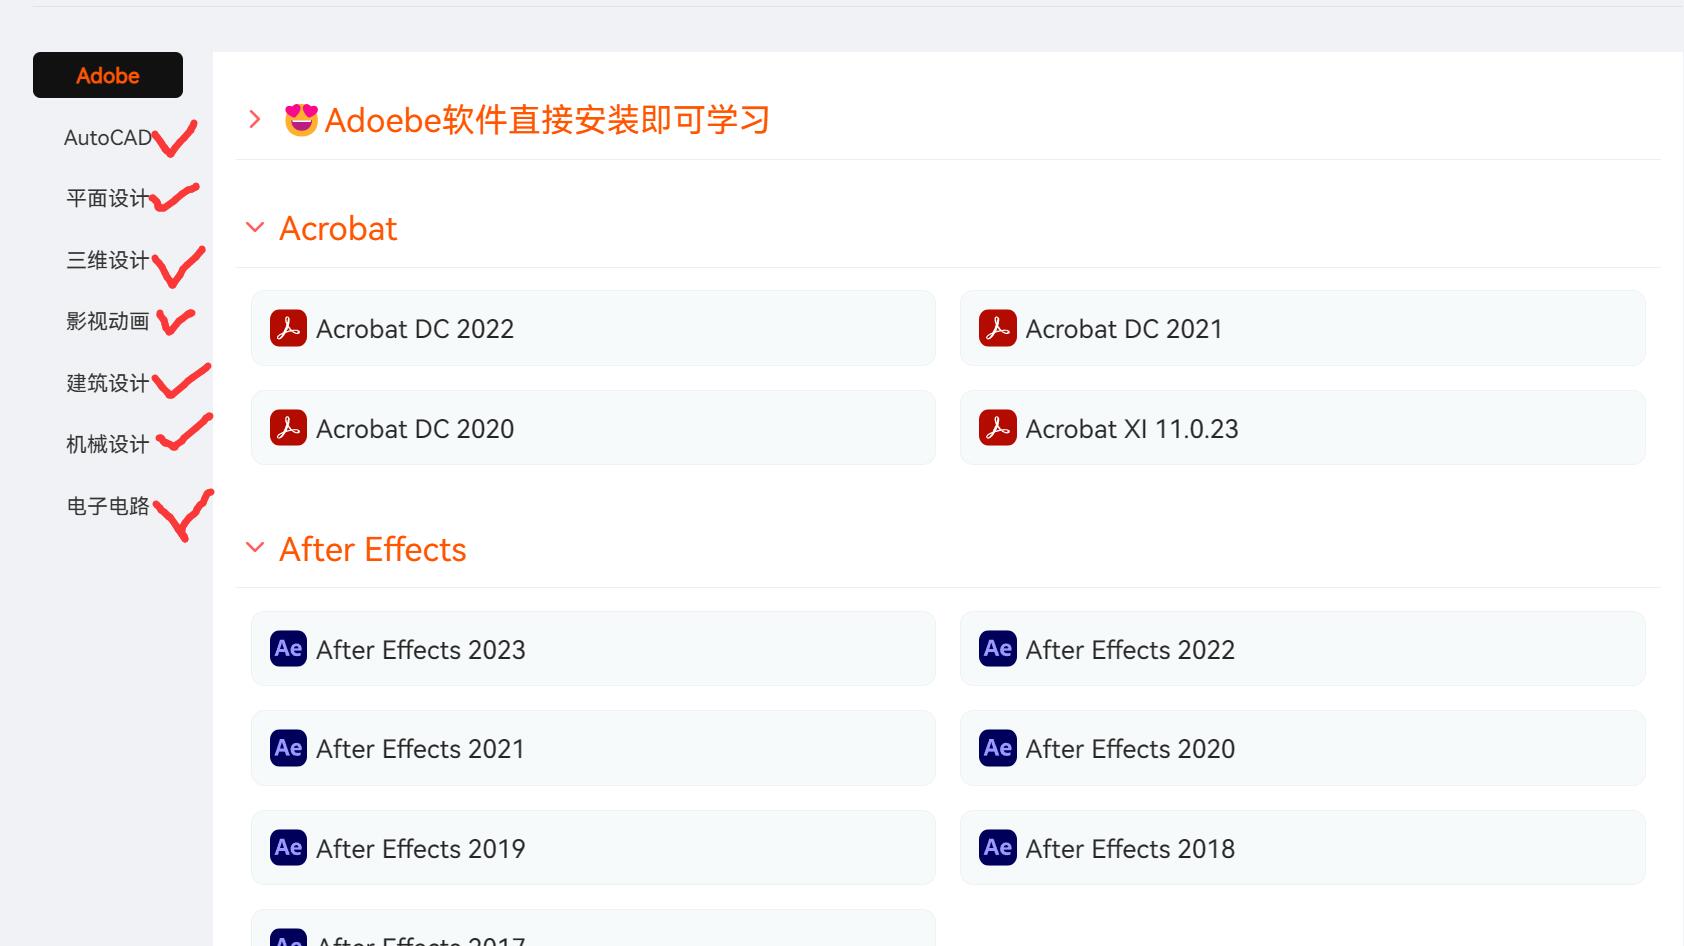Click the heart-eyes emoji in the Adoebe heading
This screenshot has height=946, width=1684.
[301, 120]
